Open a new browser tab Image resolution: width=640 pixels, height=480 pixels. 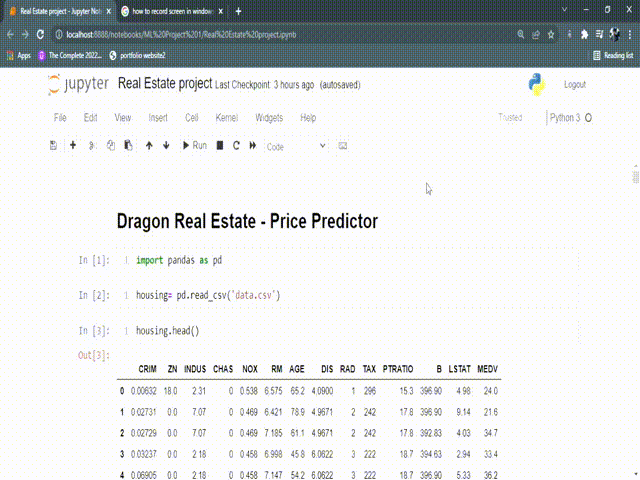click(238, 11)
